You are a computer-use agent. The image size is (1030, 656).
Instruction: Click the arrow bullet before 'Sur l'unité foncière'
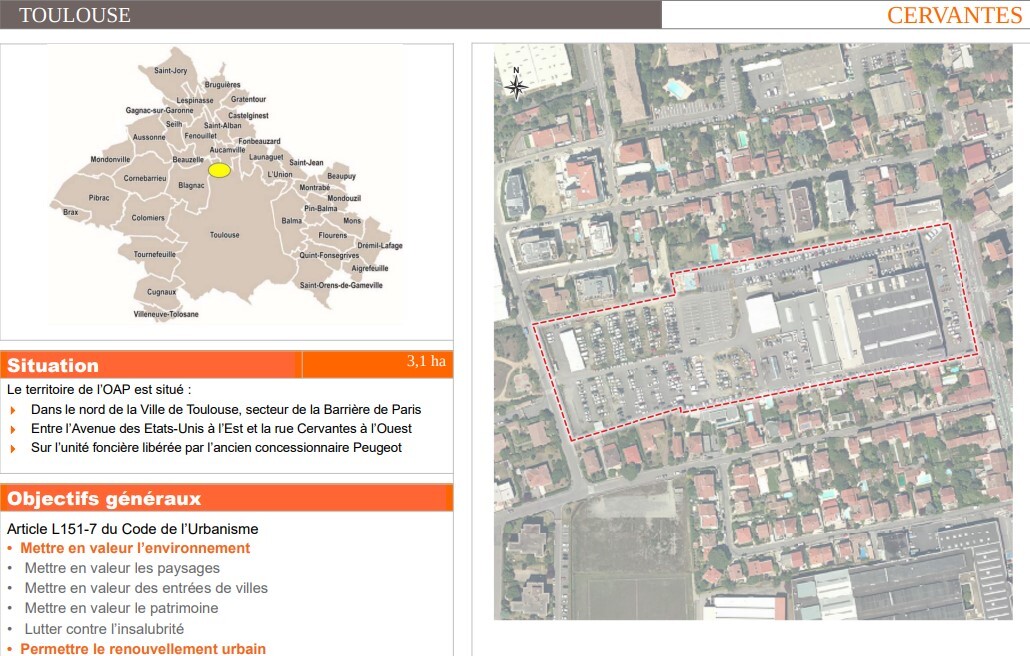[13, 448]
